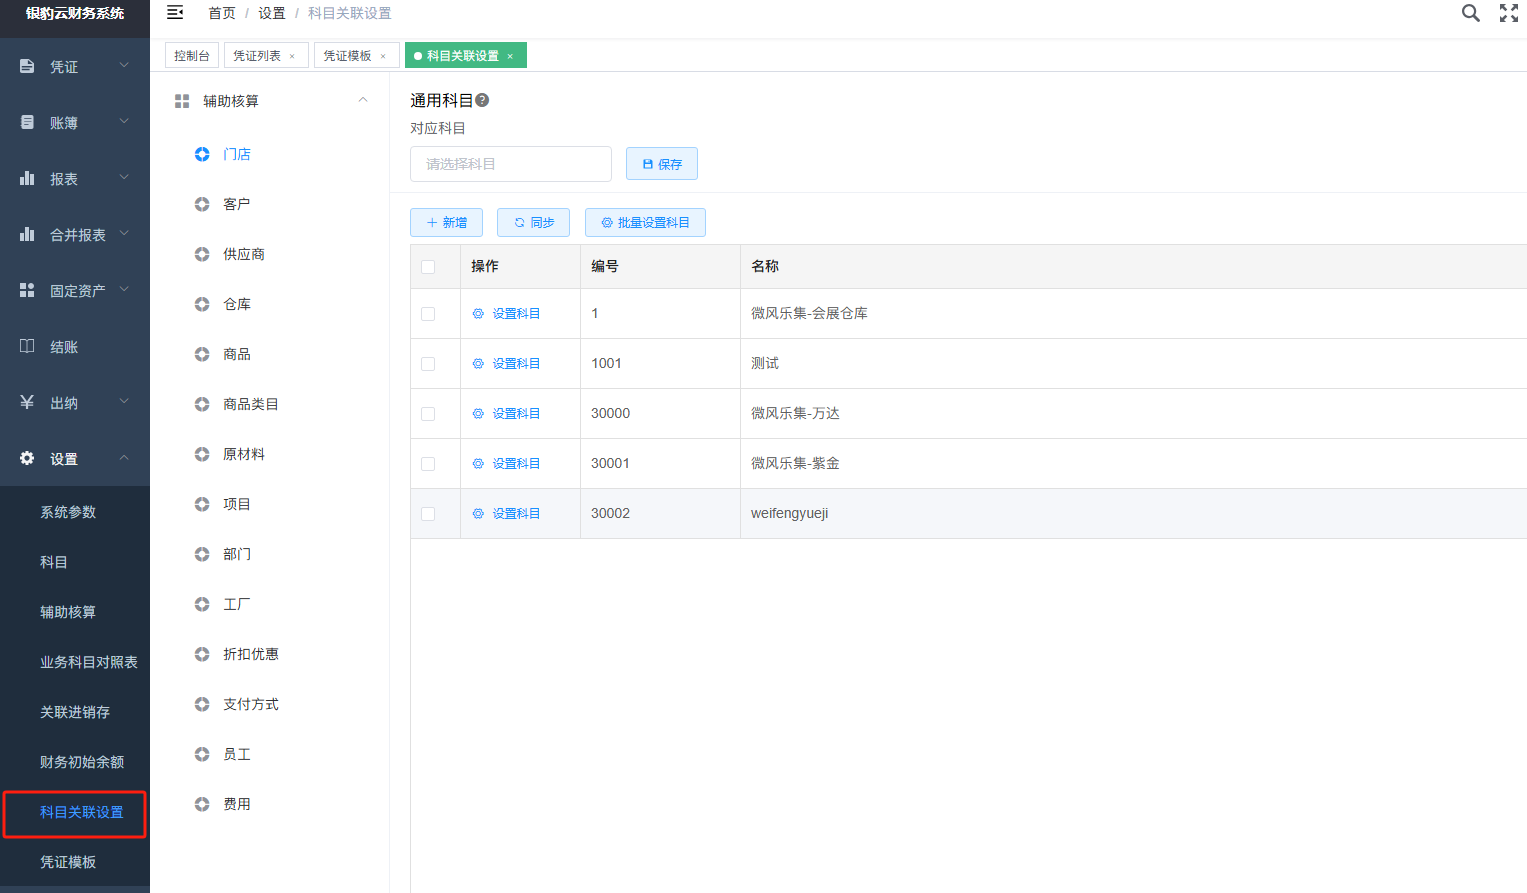Check the select-all header checkbox
Viewport: 1527px width, 893px height.
[x=428, y=267]
